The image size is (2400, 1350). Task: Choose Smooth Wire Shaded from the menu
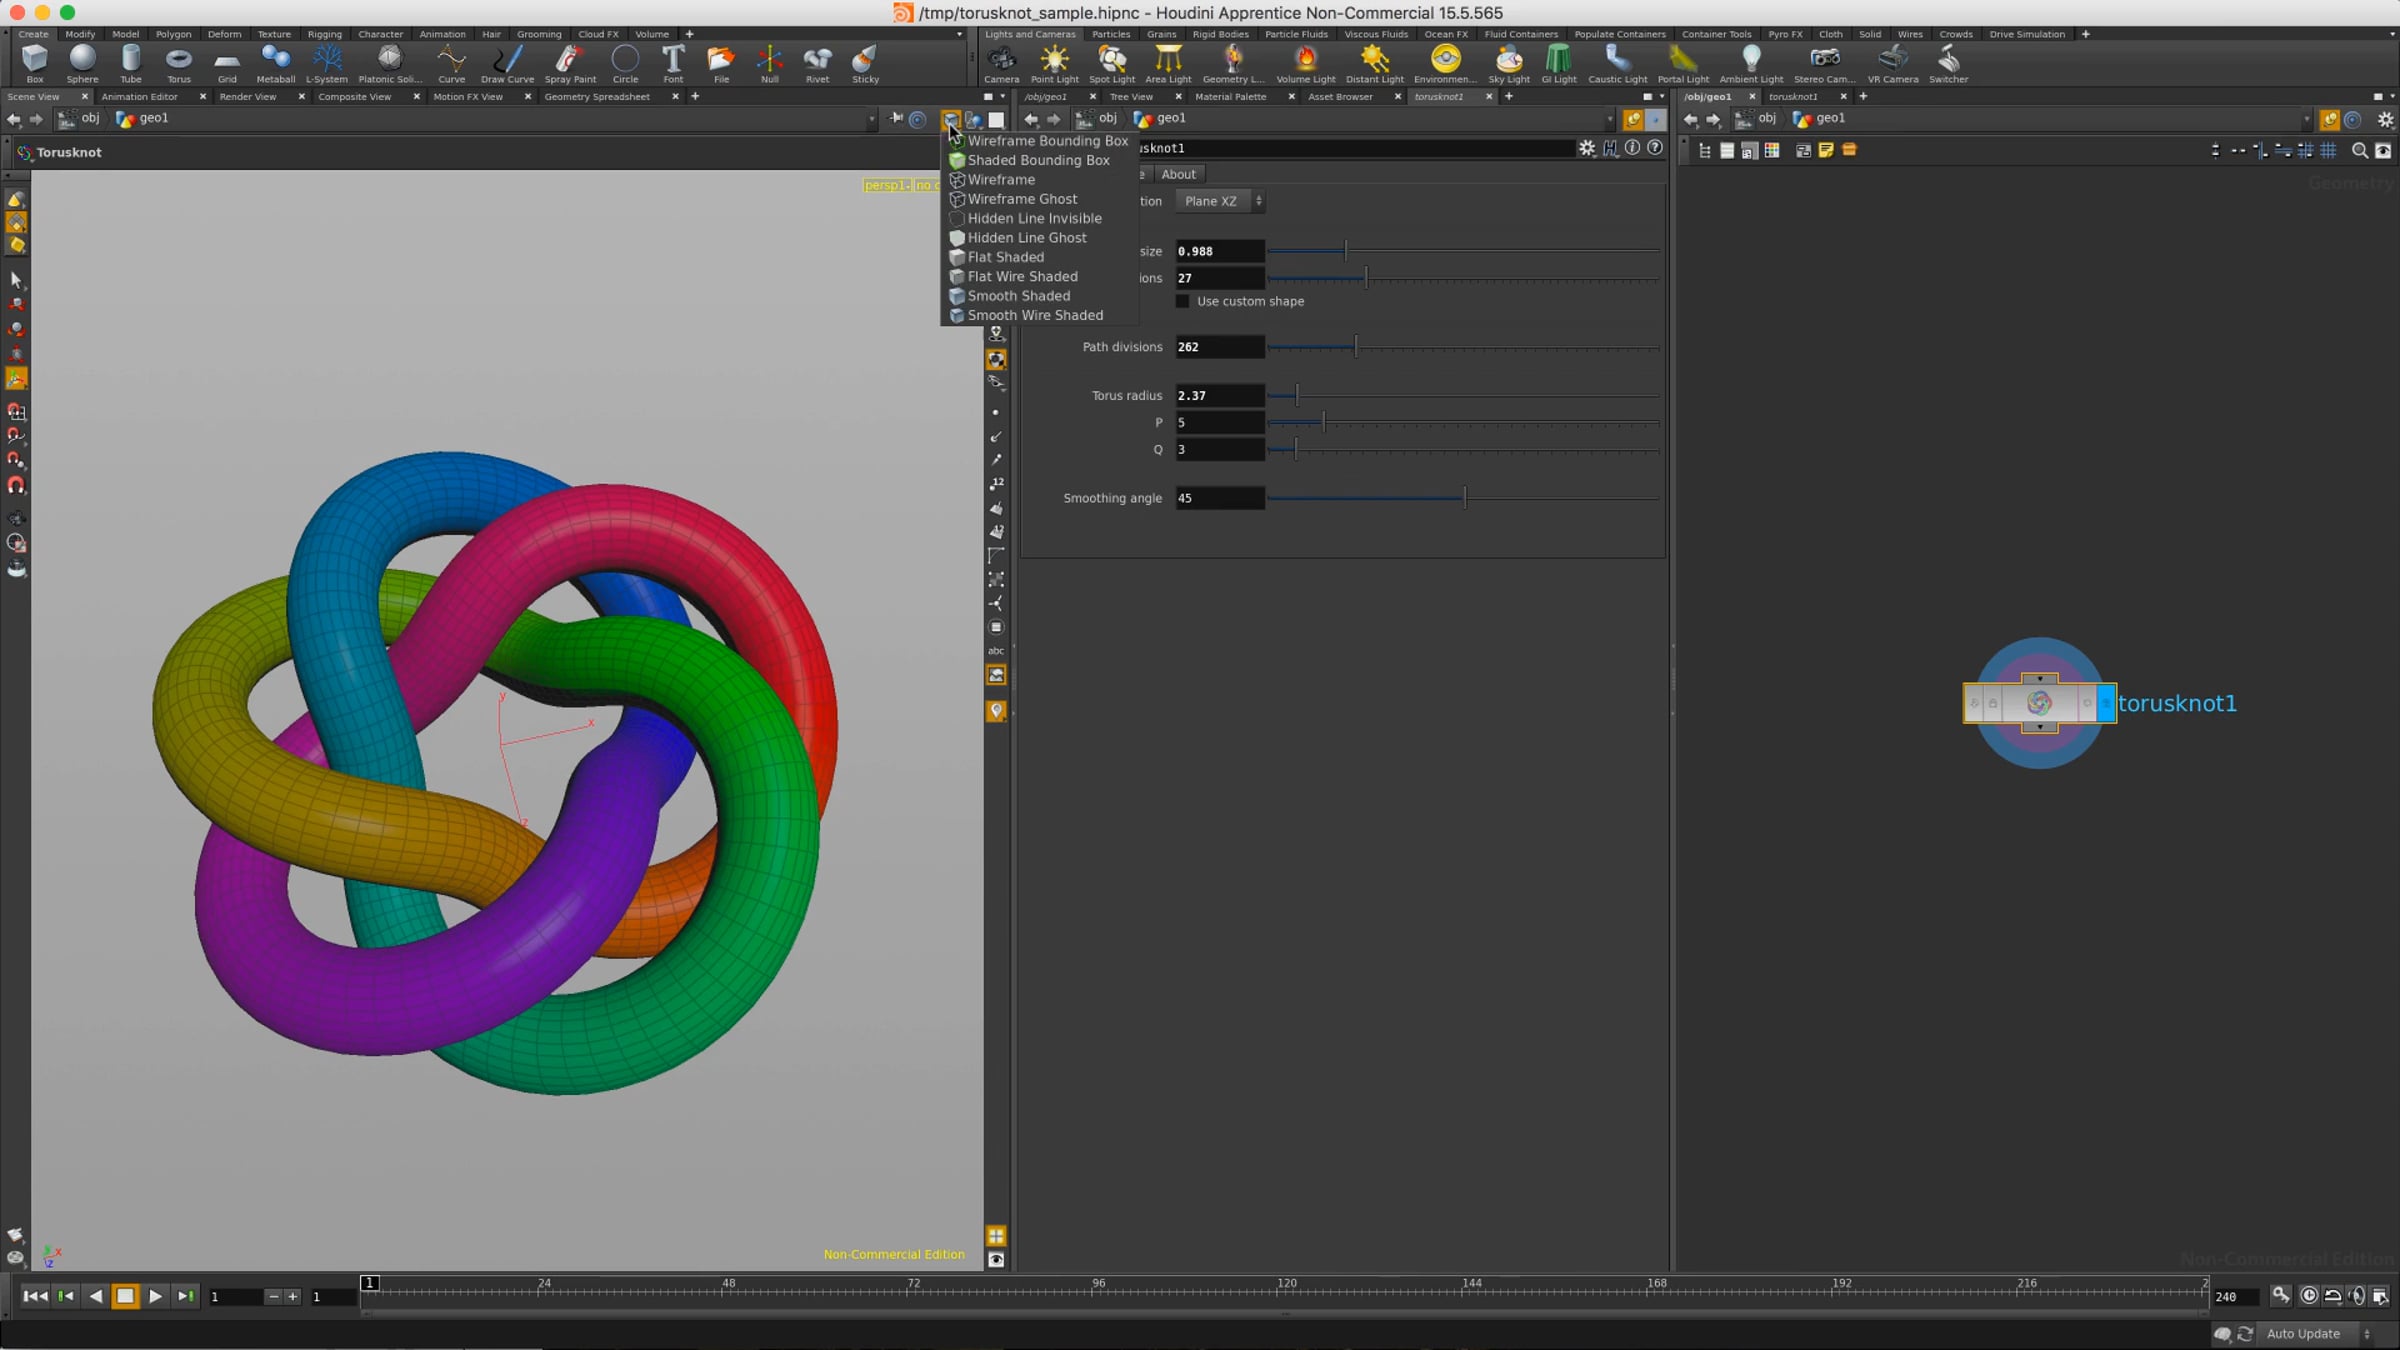tap(1035, 315)
